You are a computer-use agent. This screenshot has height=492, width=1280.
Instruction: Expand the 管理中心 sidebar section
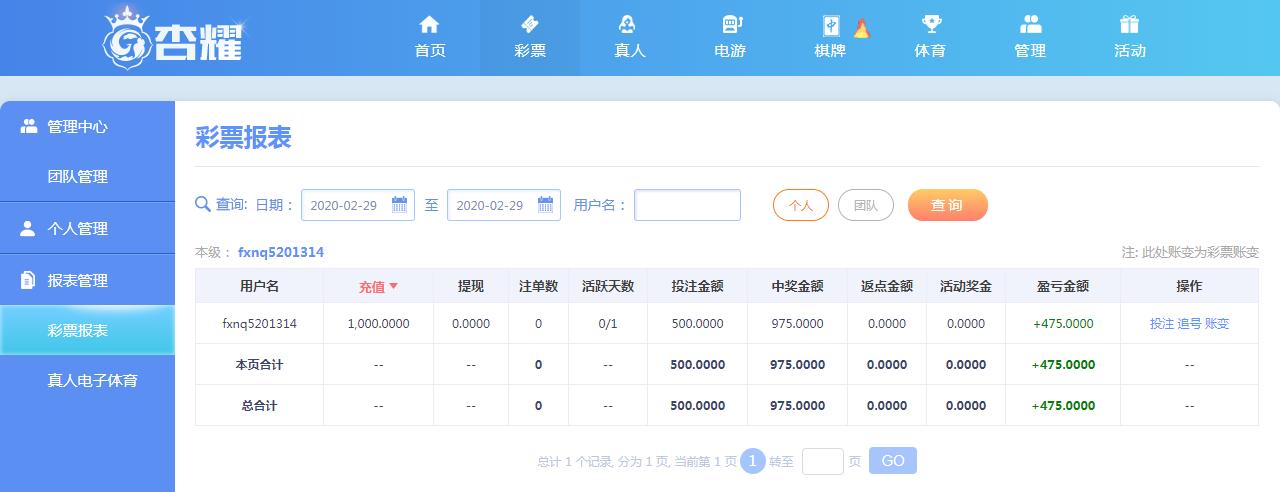click(77, 127)
